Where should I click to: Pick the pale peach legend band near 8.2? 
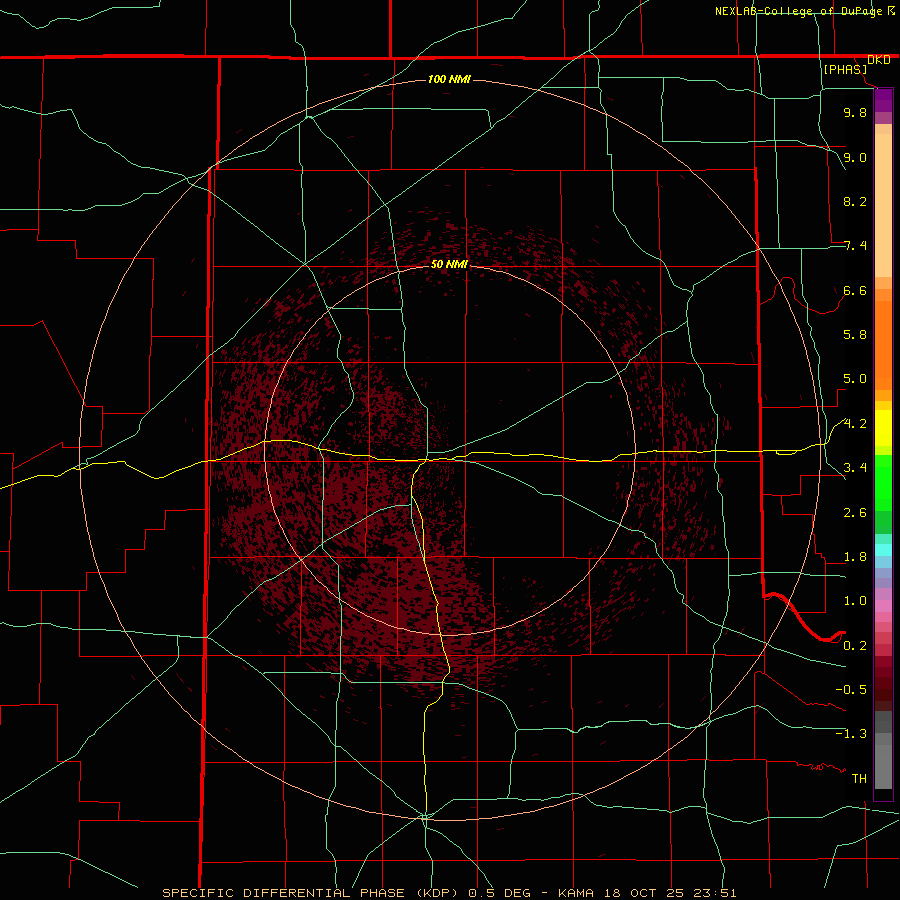883,205
